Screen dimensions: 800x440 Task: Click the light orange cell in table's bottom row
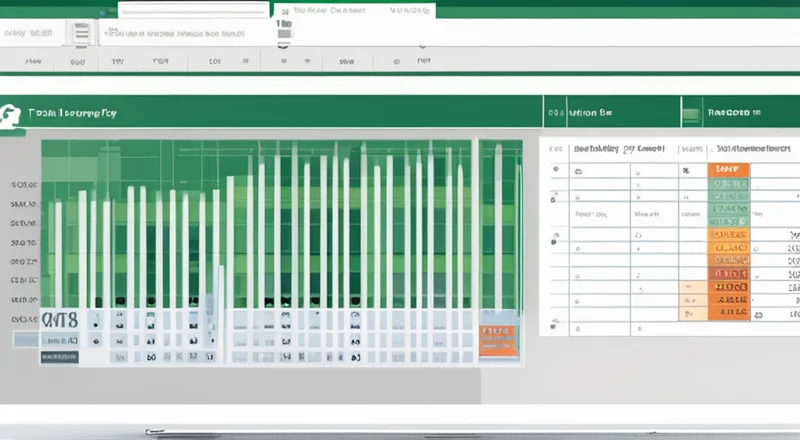coord(689,313)
